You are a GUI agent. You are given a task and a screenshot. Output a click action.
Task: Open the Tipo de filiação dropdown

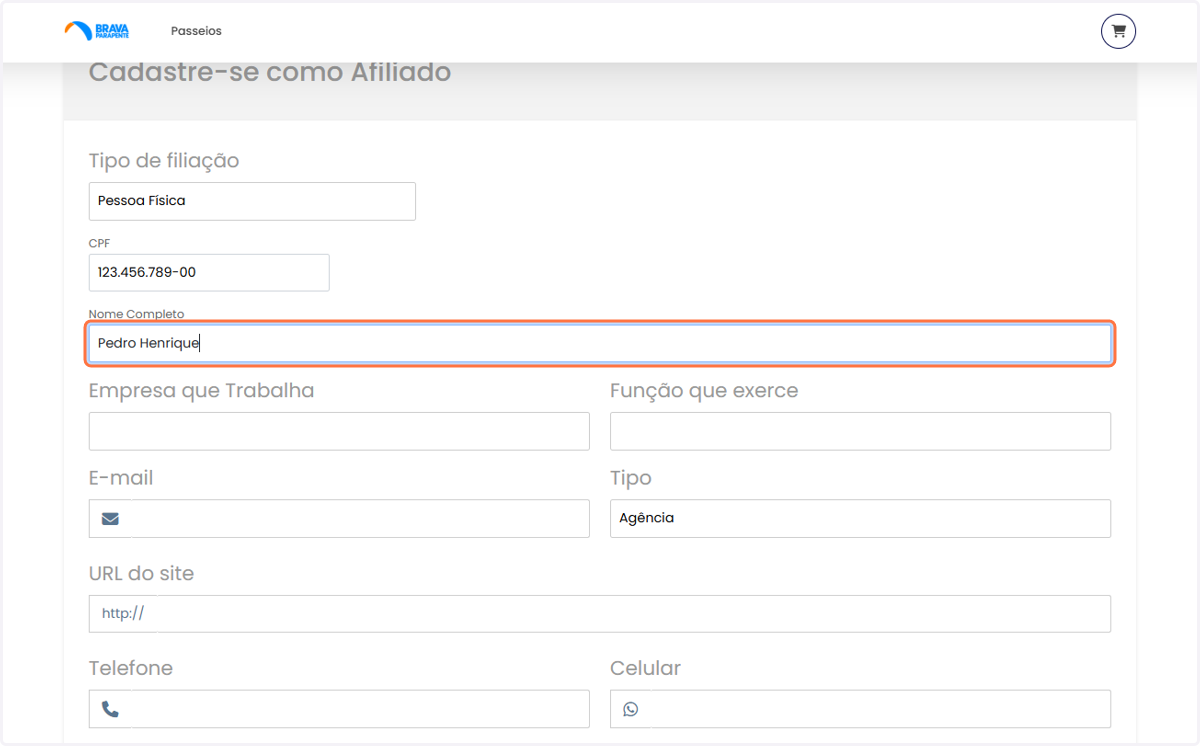pyautogui.click(x=252, y=201)
